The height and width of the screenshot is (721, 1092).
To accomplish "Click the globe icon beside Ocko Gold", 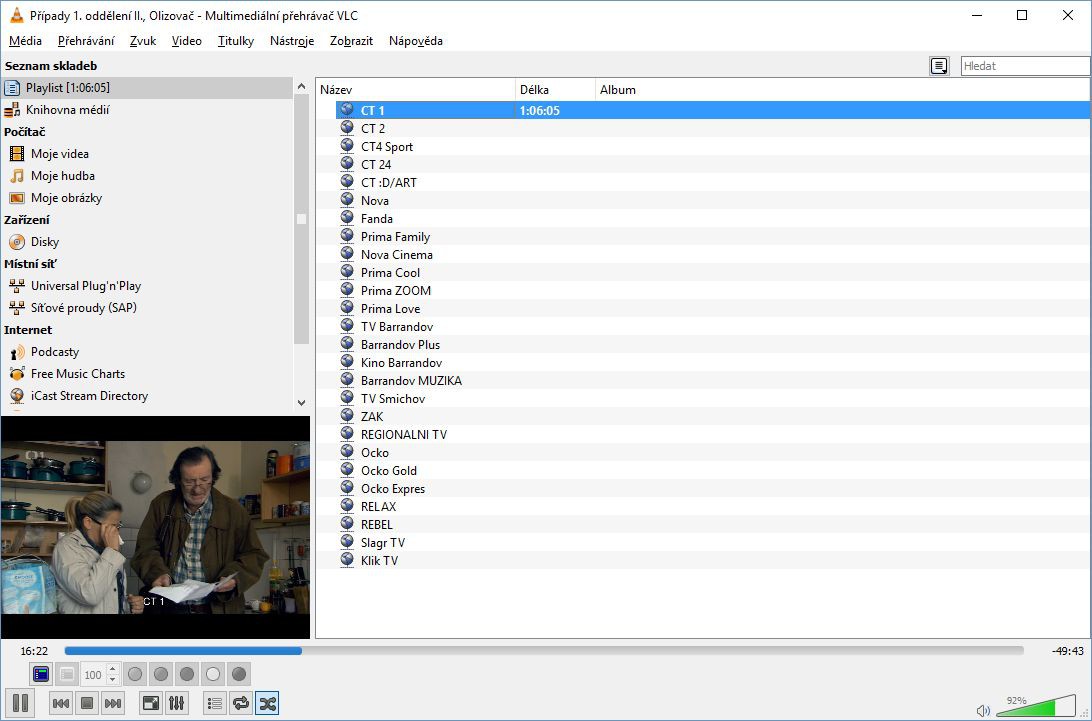I will (347, 471).
